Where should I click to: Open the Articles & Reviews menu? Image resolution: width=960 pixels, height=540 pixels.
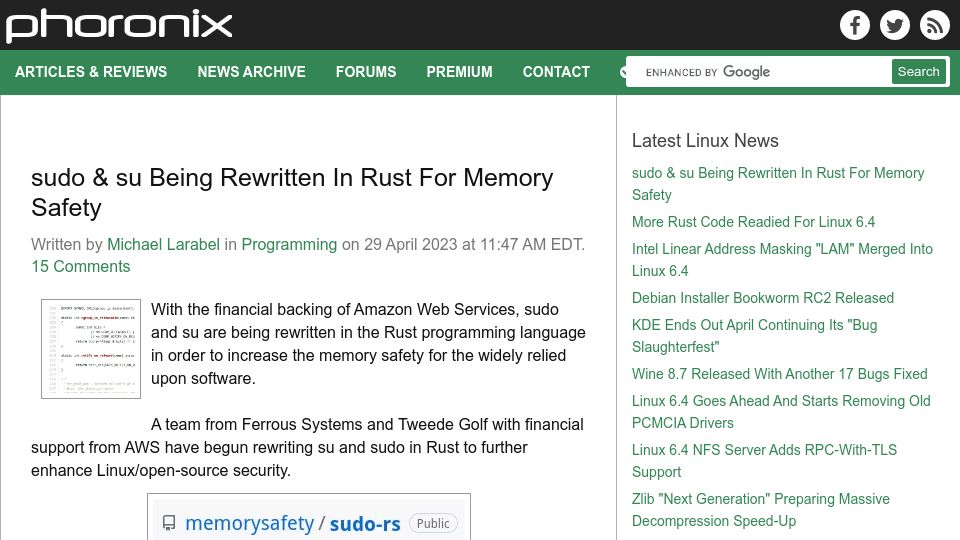pyautogui.click(x=91, y=72)
